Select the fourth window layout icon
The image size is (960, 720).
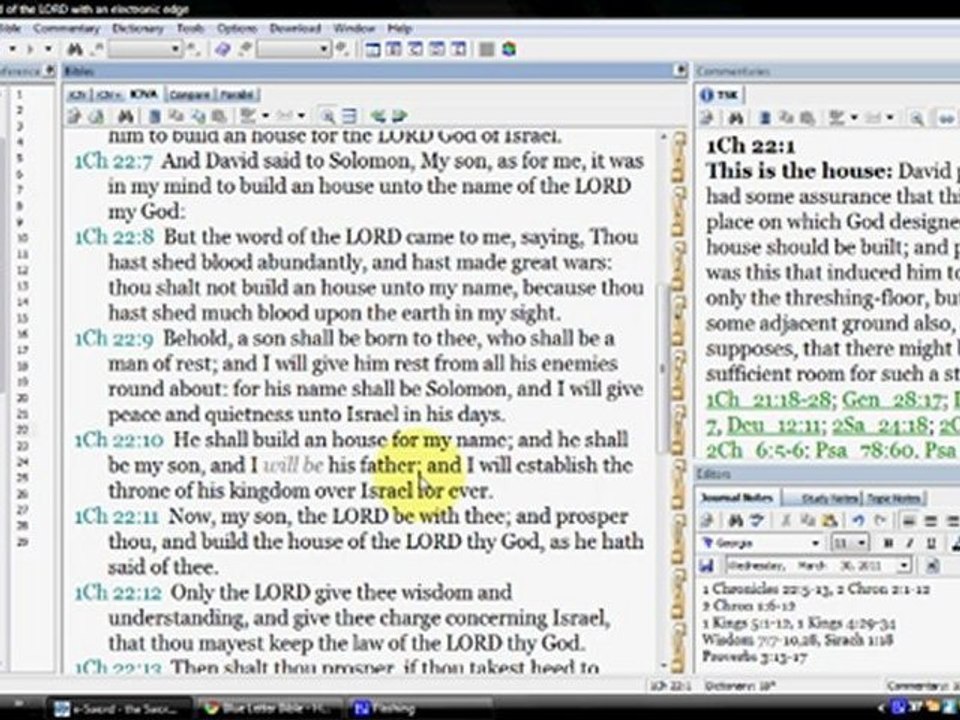click(x=437, y=49)
